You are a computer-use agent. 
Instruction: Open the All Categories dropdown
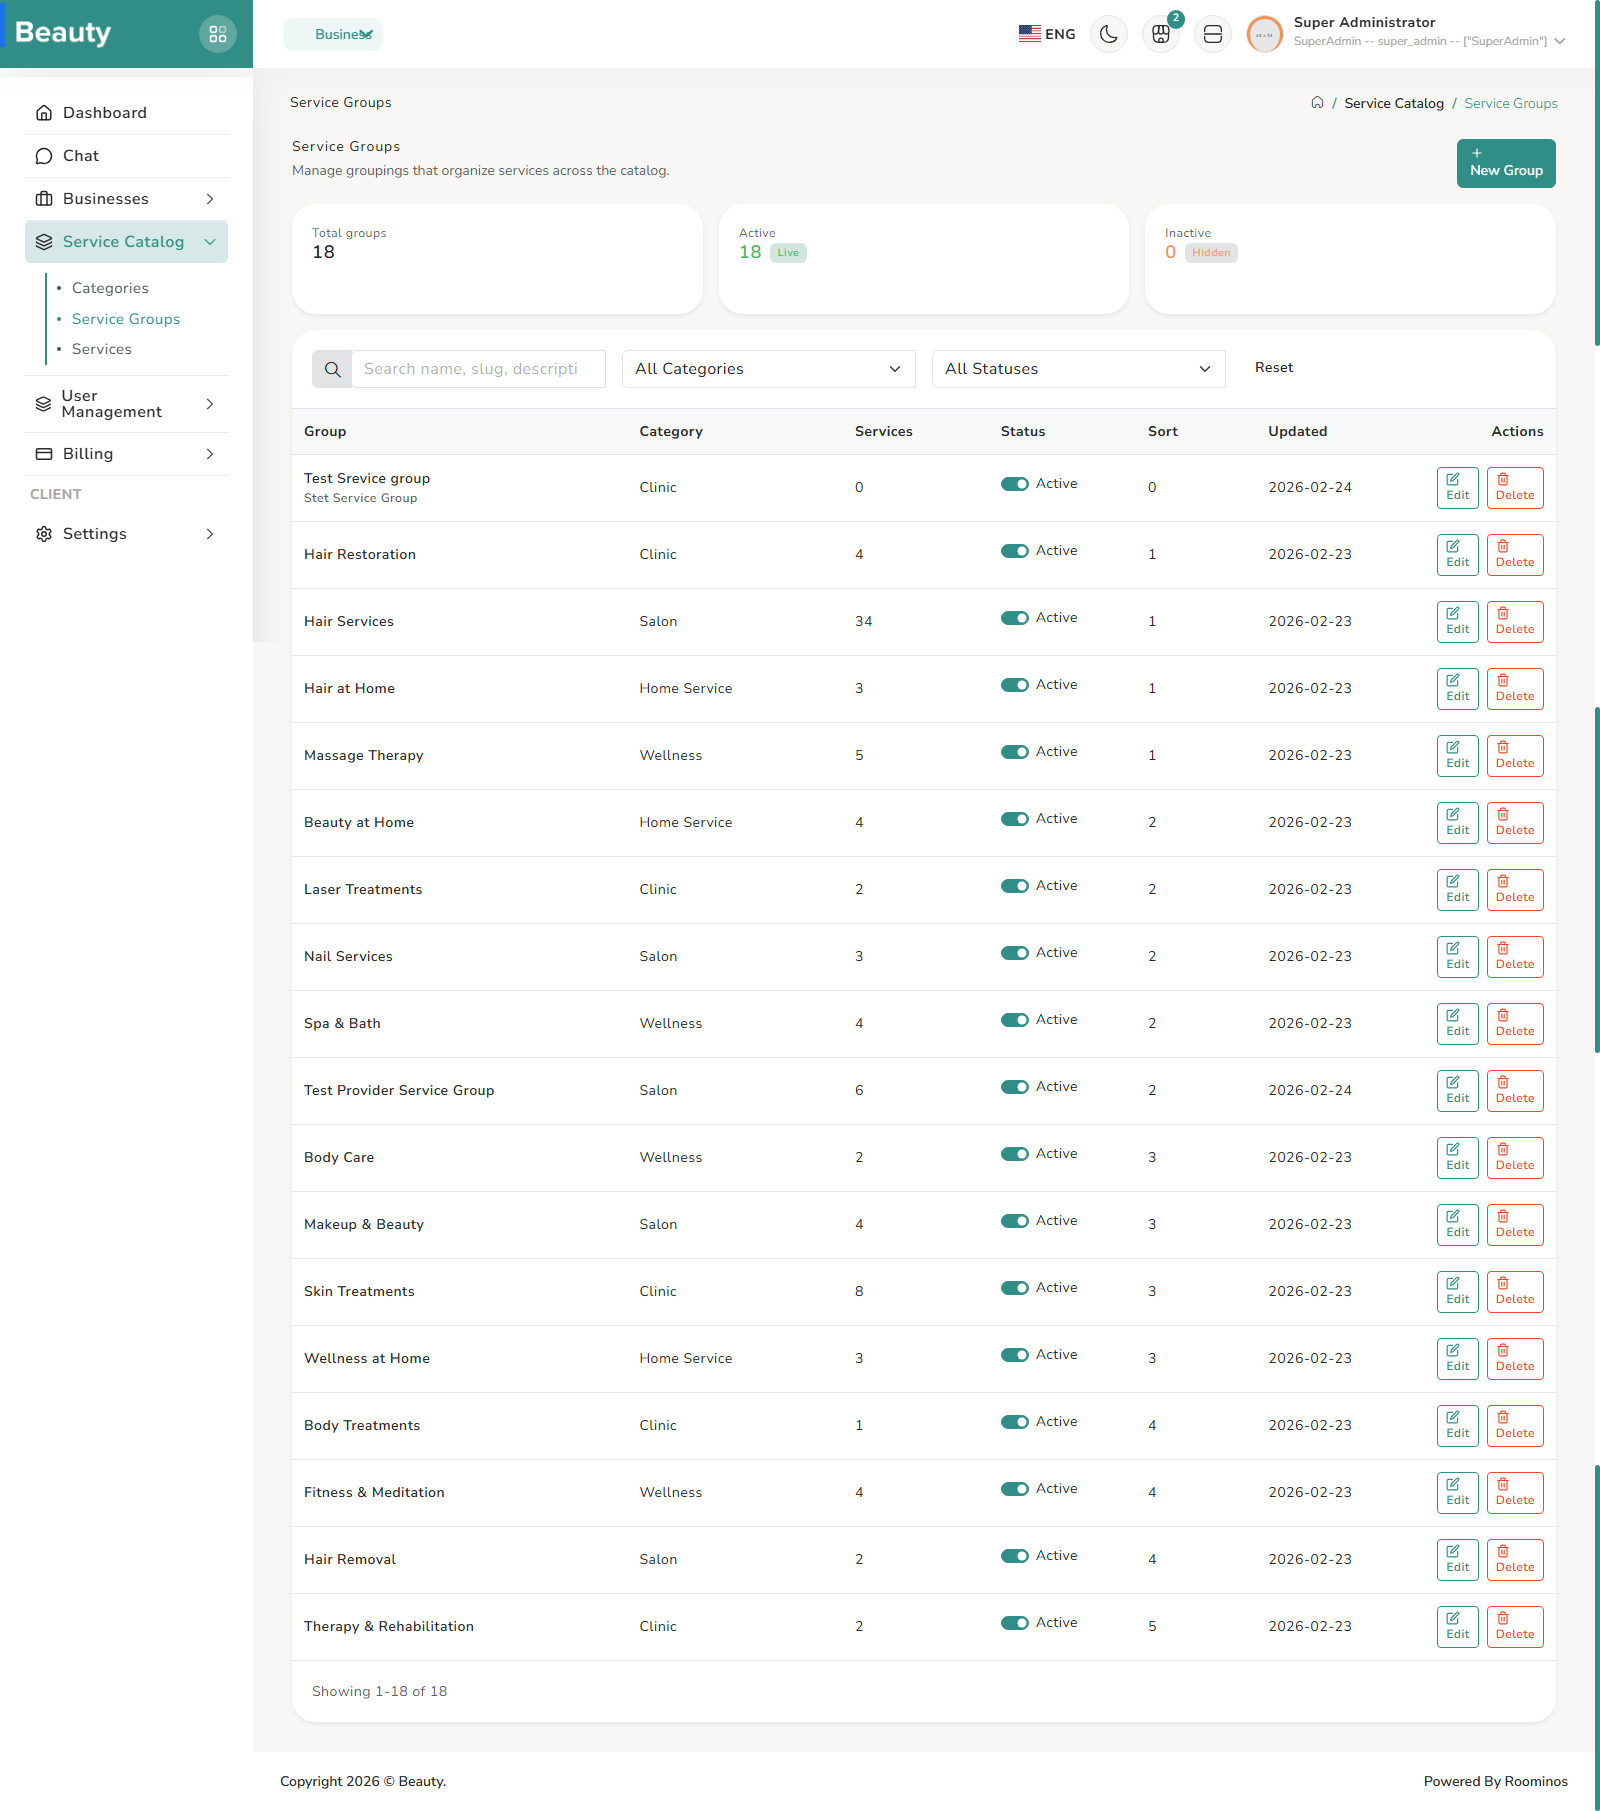click(x=768, y=368)
